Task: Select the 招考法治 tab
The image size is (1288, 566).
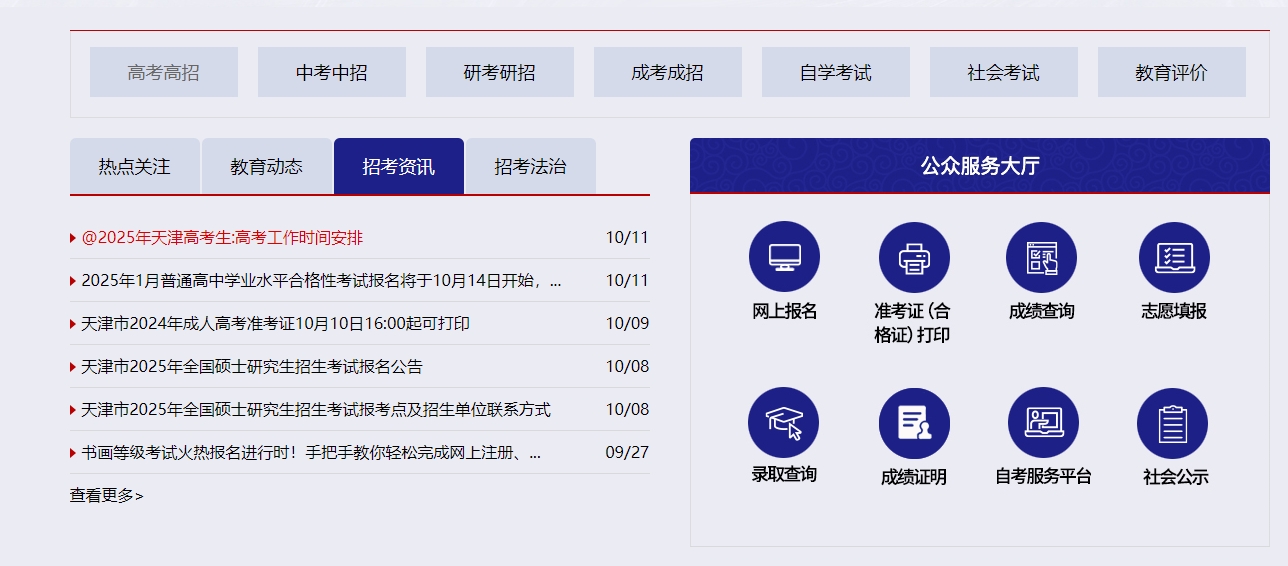Action: (530, 167)
